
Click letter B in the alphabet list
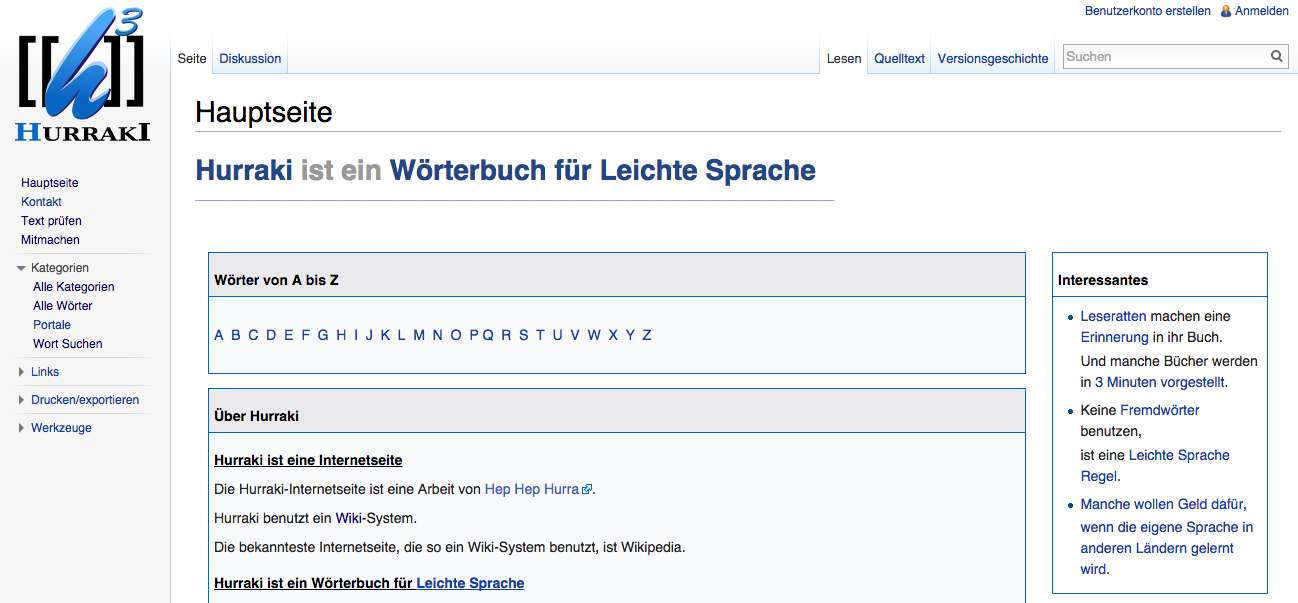pyautogui.click(x=236, y=335)
